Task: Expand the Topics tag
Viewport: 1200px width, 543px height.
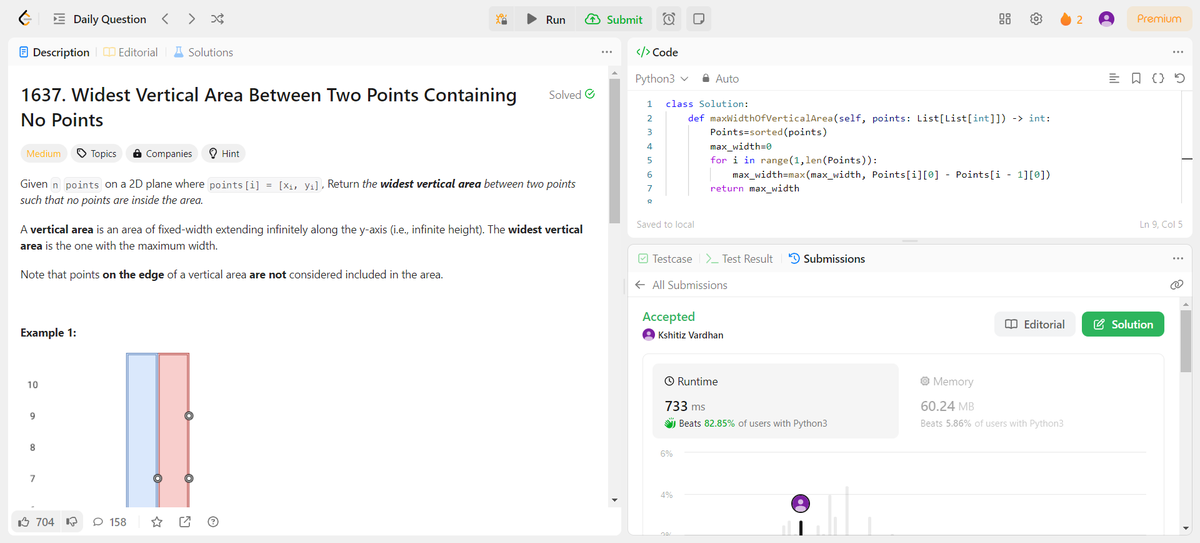Action: click(97, 154)
